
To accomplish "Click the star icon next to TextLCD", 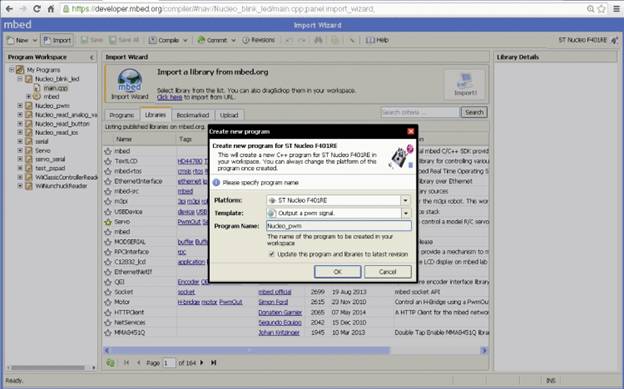I will click(108, 161).
